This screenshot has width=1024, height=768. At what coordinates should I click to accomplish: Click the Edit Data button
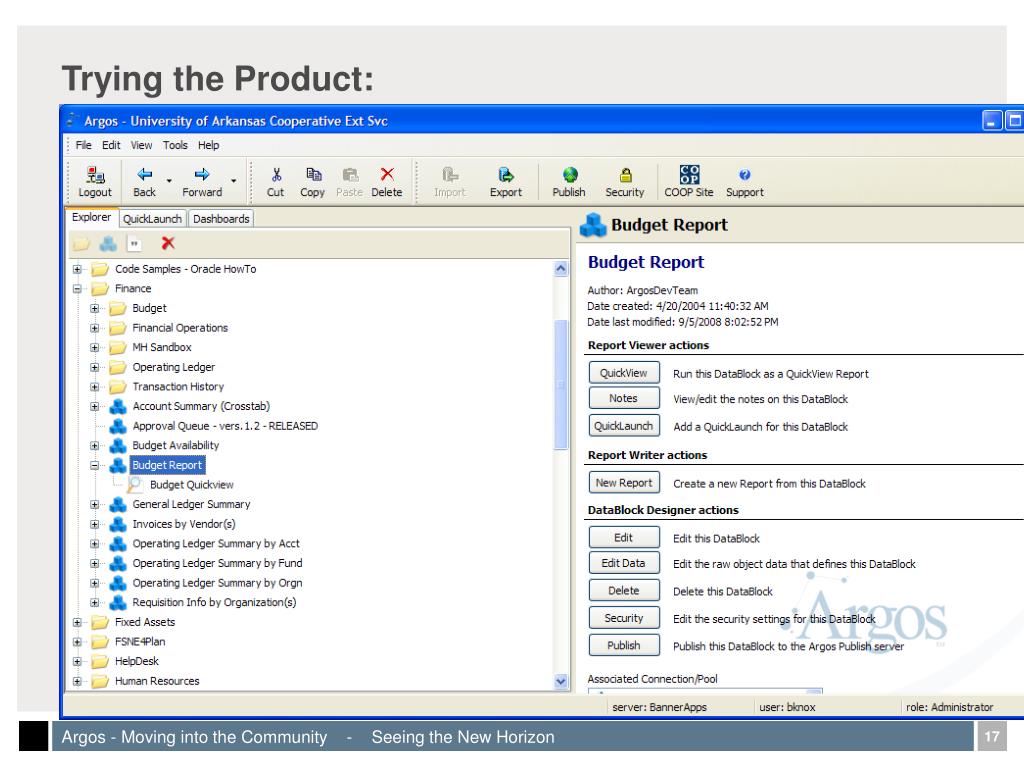pyautogui.click(x=624, y=563)
